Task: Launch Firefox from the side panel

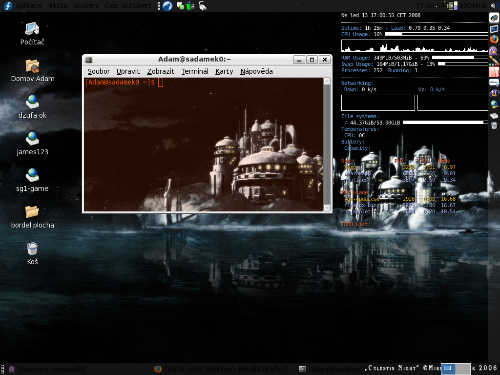Action: pyautogui.click(x=494, y=40)
